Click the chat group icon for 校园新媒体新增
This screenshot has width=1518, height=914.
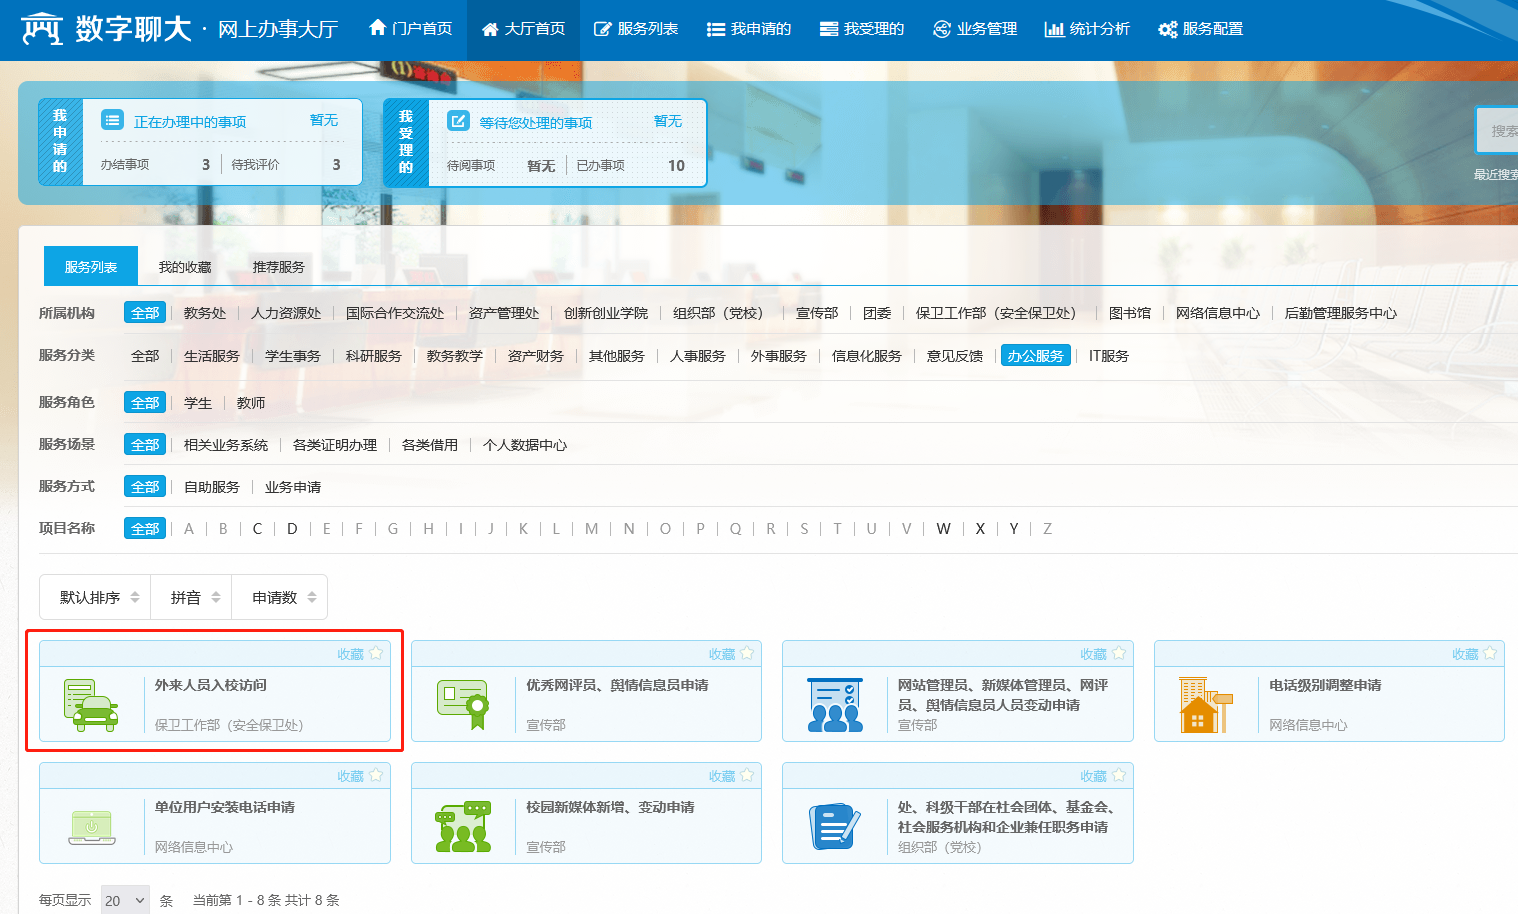click(x=463, y=827)
